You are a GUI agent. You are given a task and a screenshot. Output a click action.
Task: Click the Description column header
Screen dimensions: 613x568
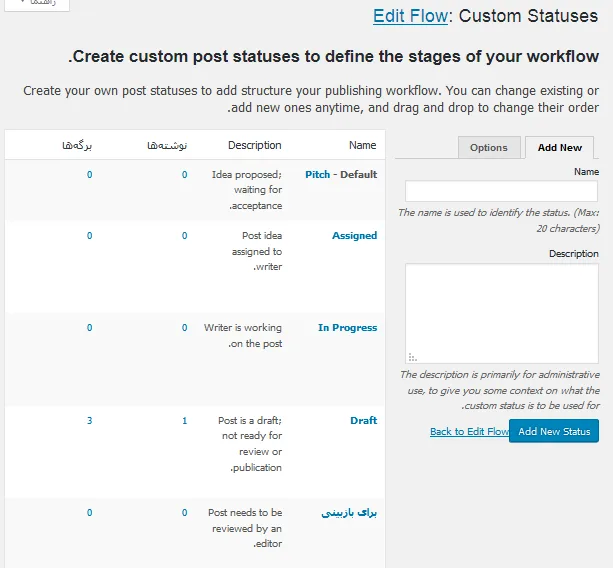click(255, 145)
